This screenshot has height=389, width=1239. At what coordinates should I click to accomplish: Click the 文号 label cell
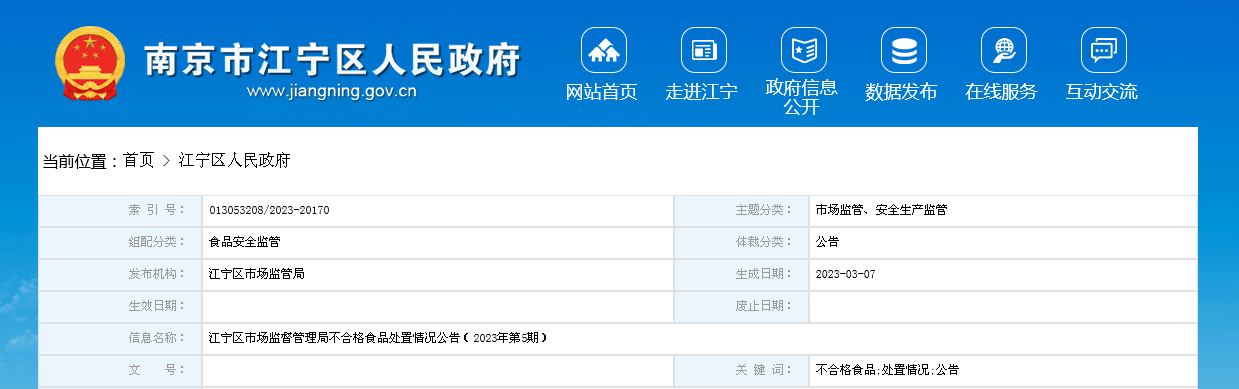point(120,370)
